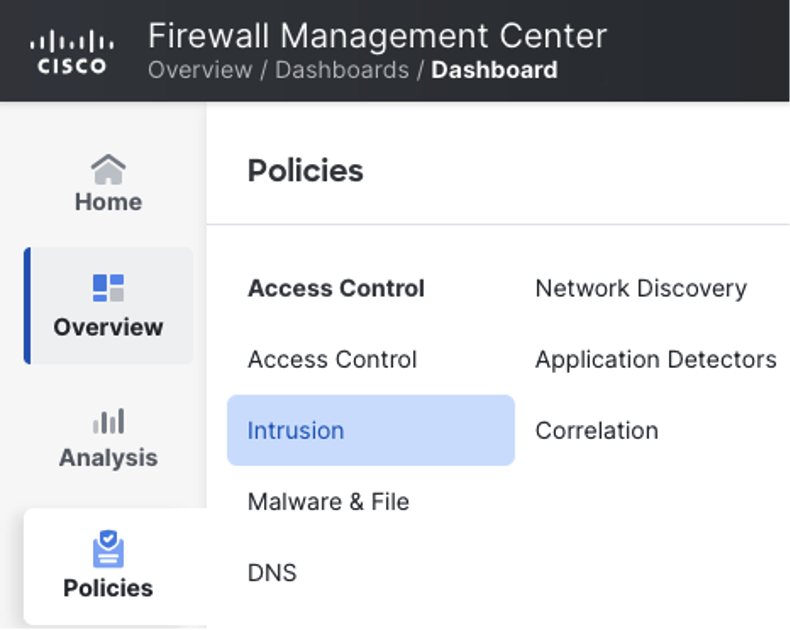Click the Dashboards breadcrumb link
Viewport: 790px width, 630px height.
(x=342, y=70)
